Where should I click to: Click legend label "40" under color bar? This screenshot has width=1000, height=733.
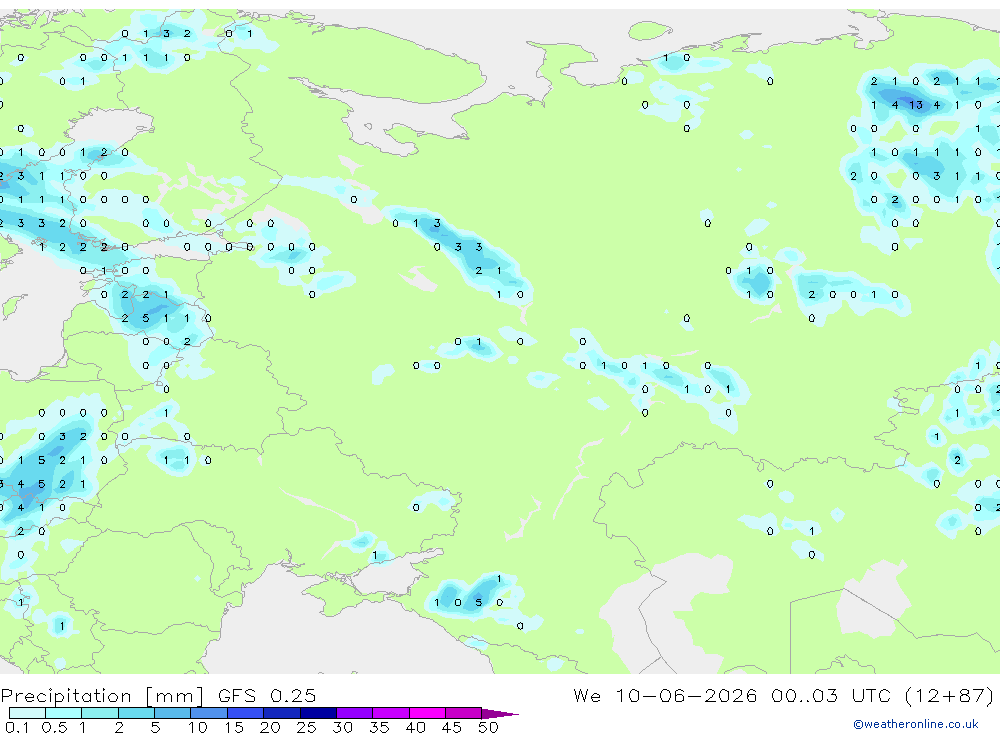pos(415,727)
